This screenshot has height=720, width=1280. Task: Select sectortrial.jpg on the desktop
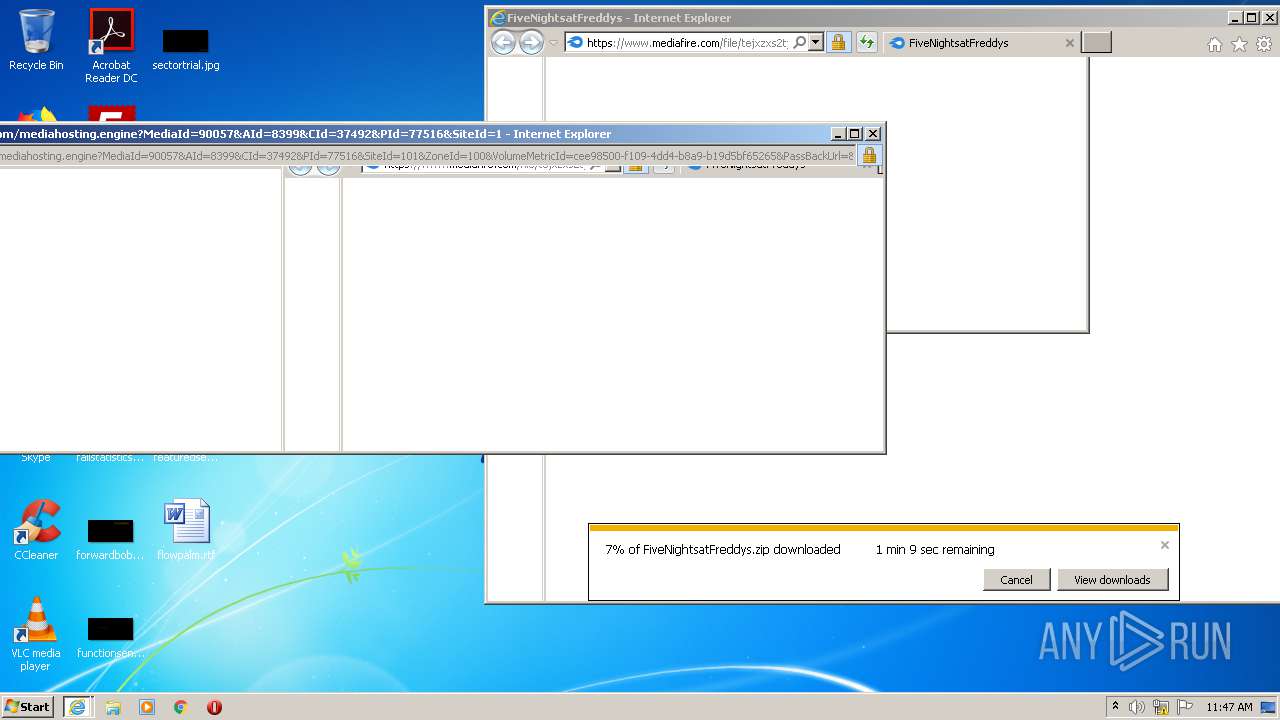click(186, 50)
